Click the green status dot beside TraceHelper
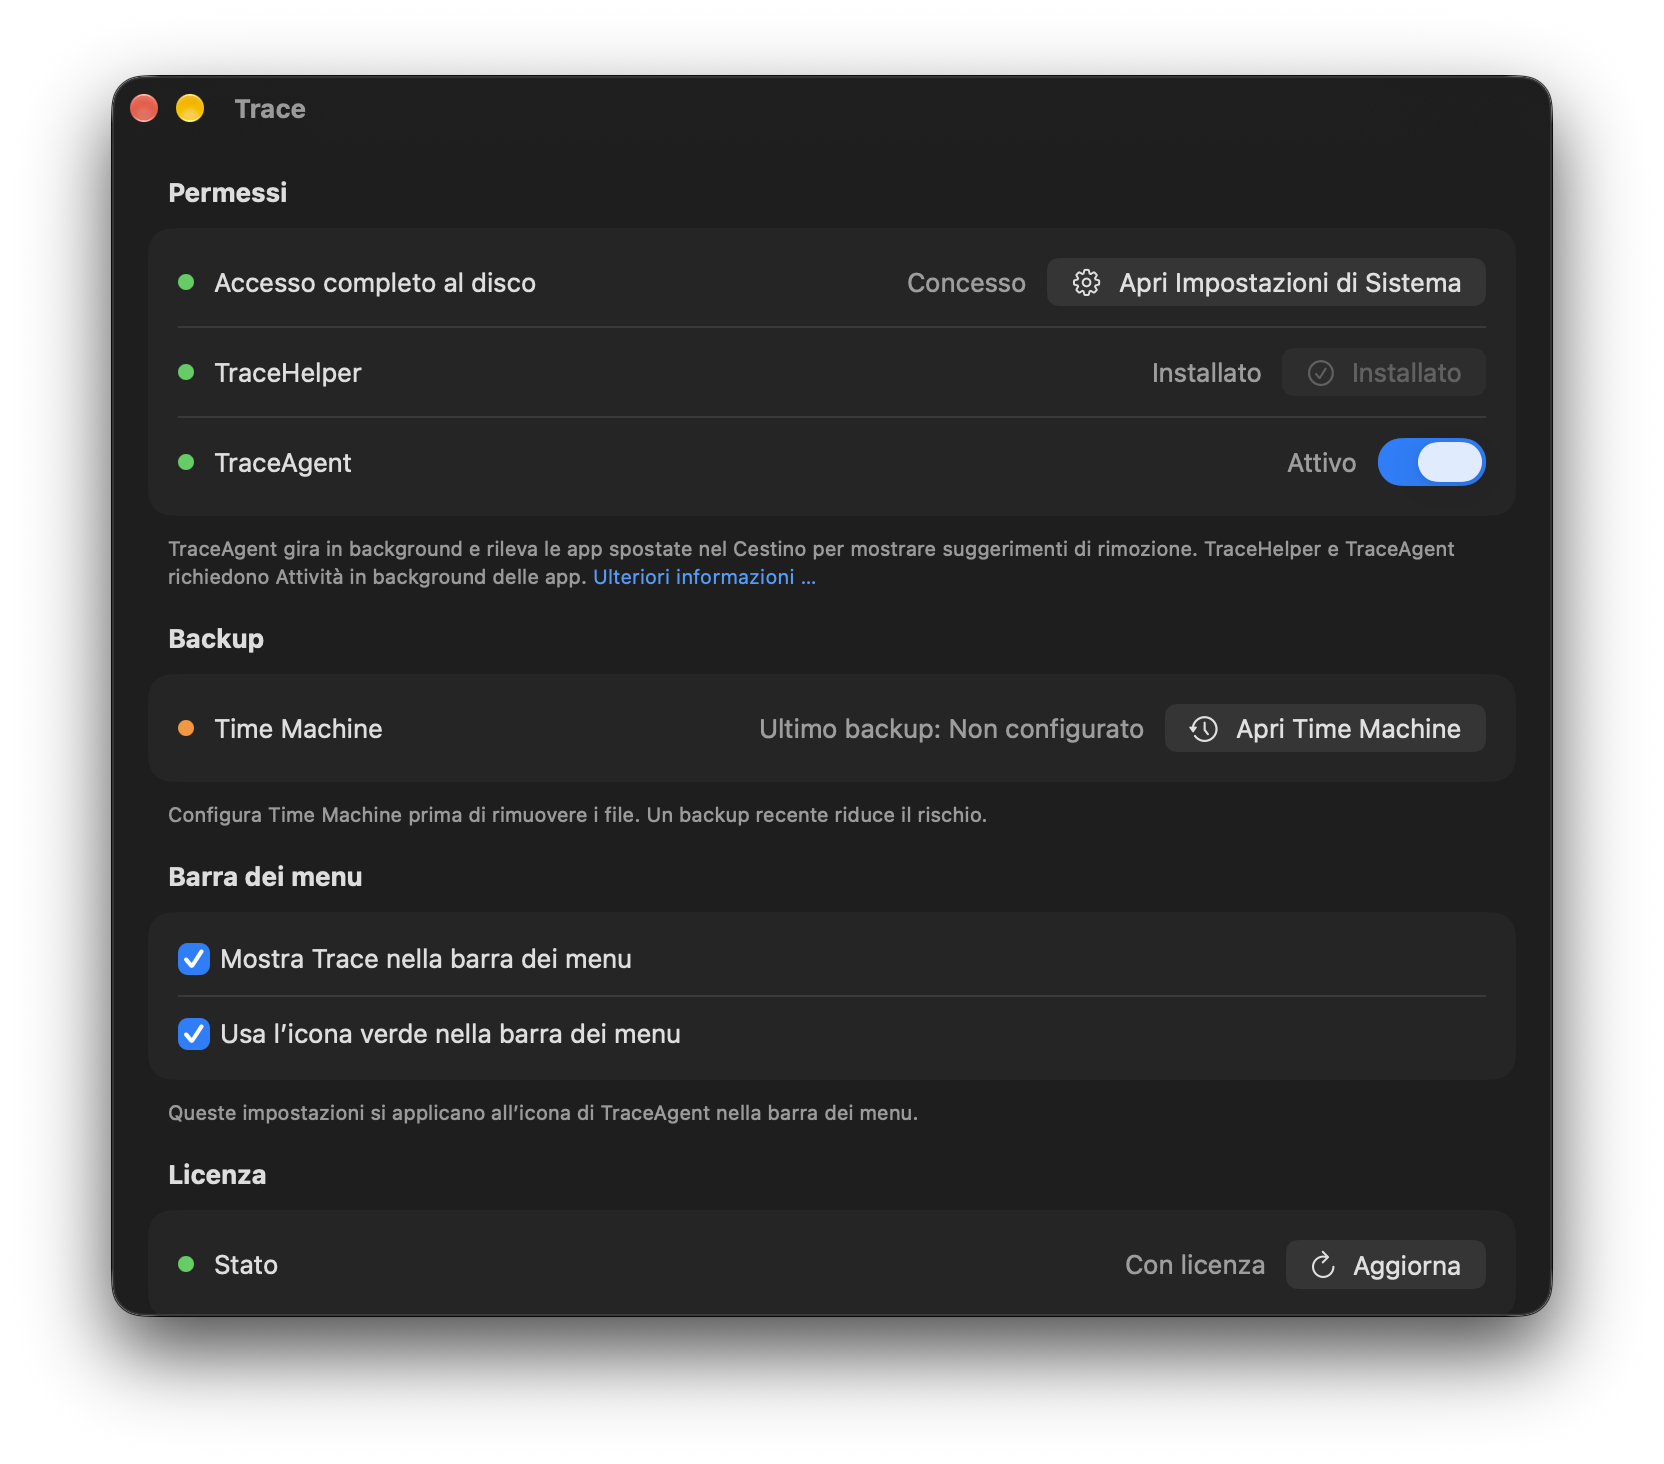 point(186,372)
